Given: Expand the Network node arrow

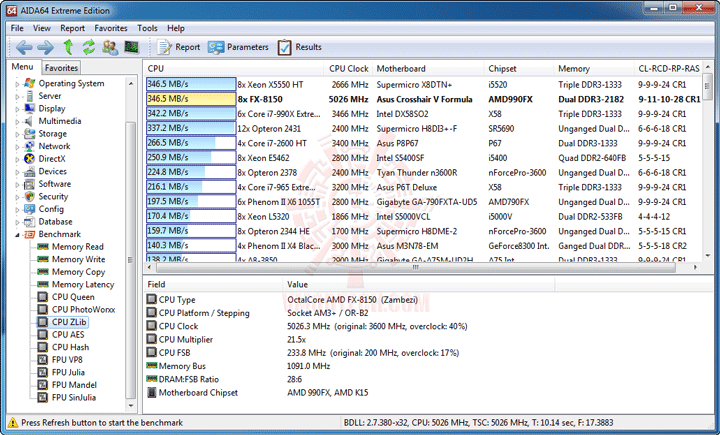Looking at the screenshot, I should point(17,147).
